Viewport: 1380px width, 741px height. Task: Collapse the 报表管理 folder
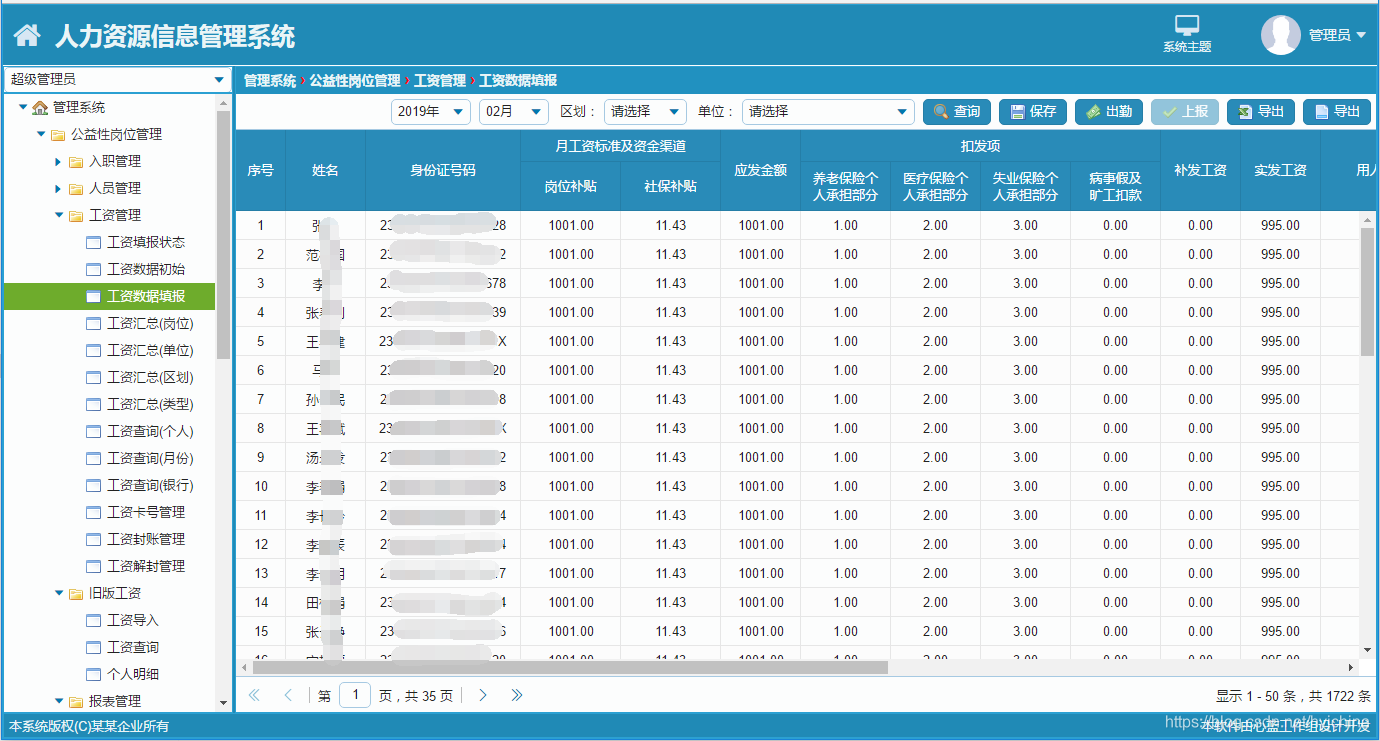(59, 701)
